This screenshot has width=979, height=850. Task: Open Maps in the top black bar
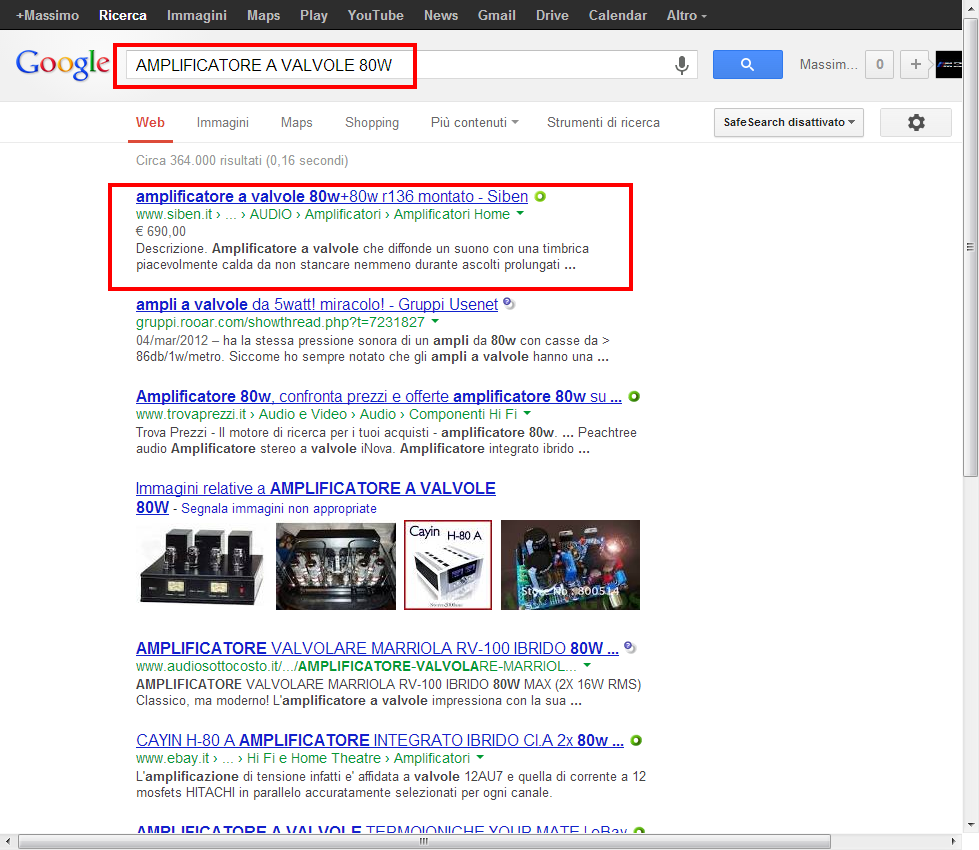(263, 15)
